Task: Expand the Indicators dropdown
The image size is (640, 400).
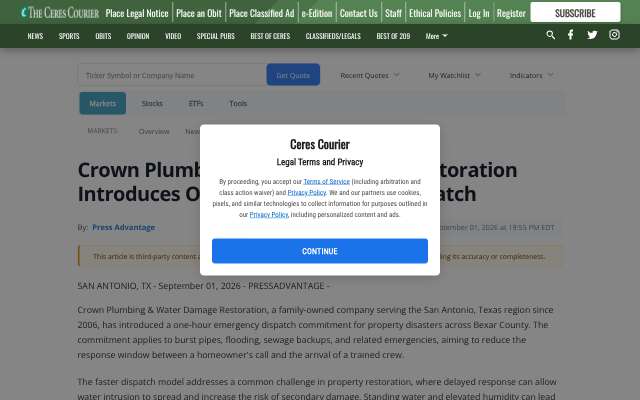Action: click(x=531, y=76)
